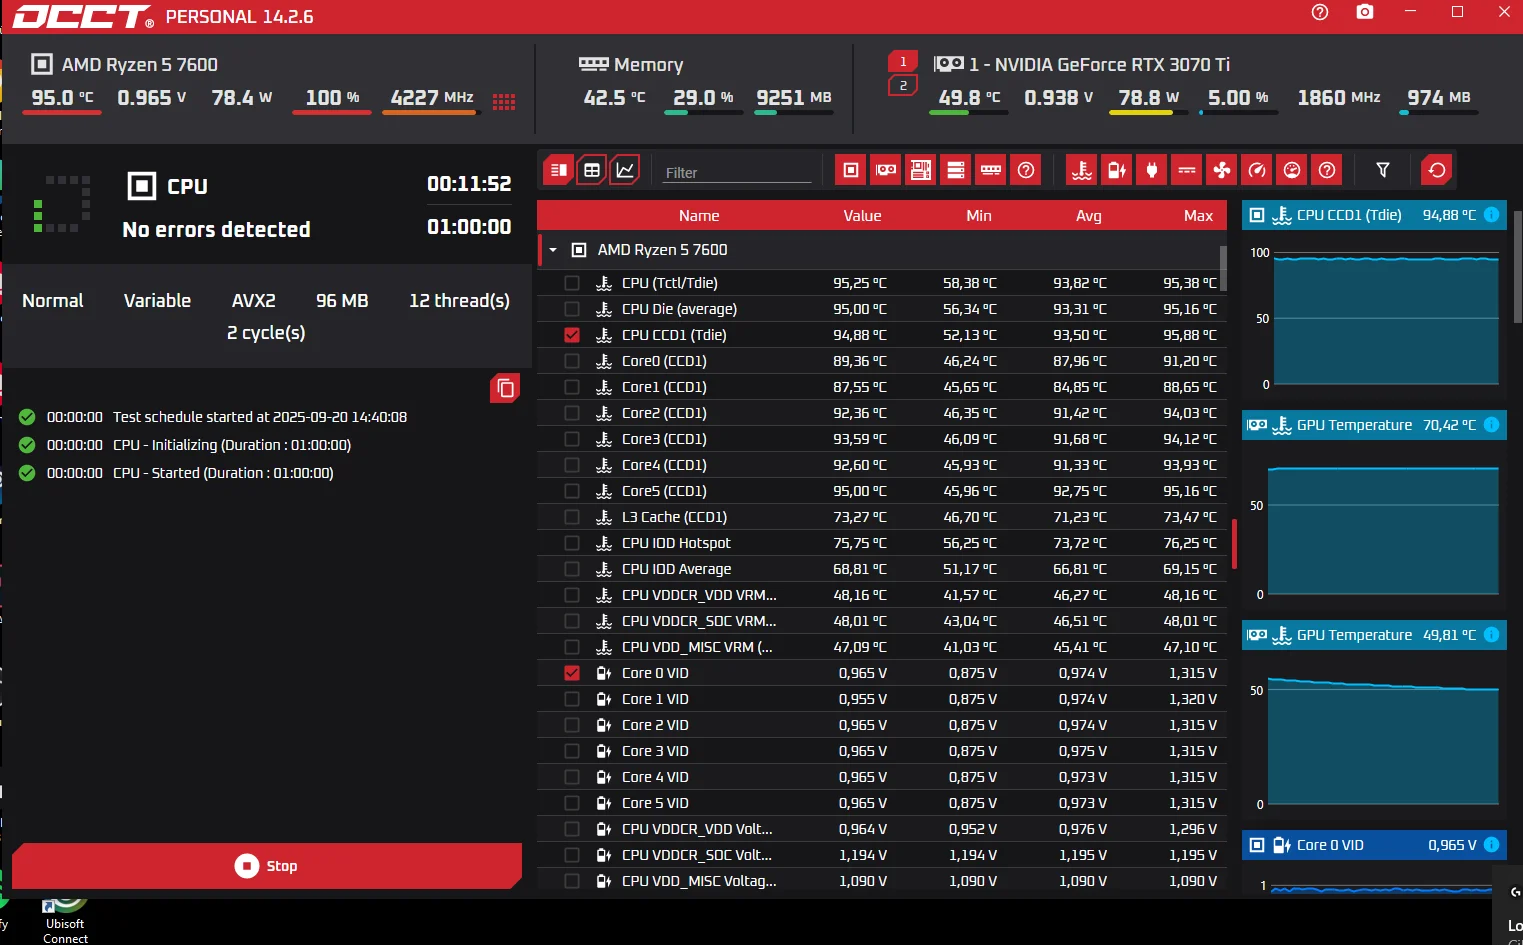Toggle the temperature sensor type filter
Image resolution: width=1523 pixels, height=945 pixels.
[1082, 170]
